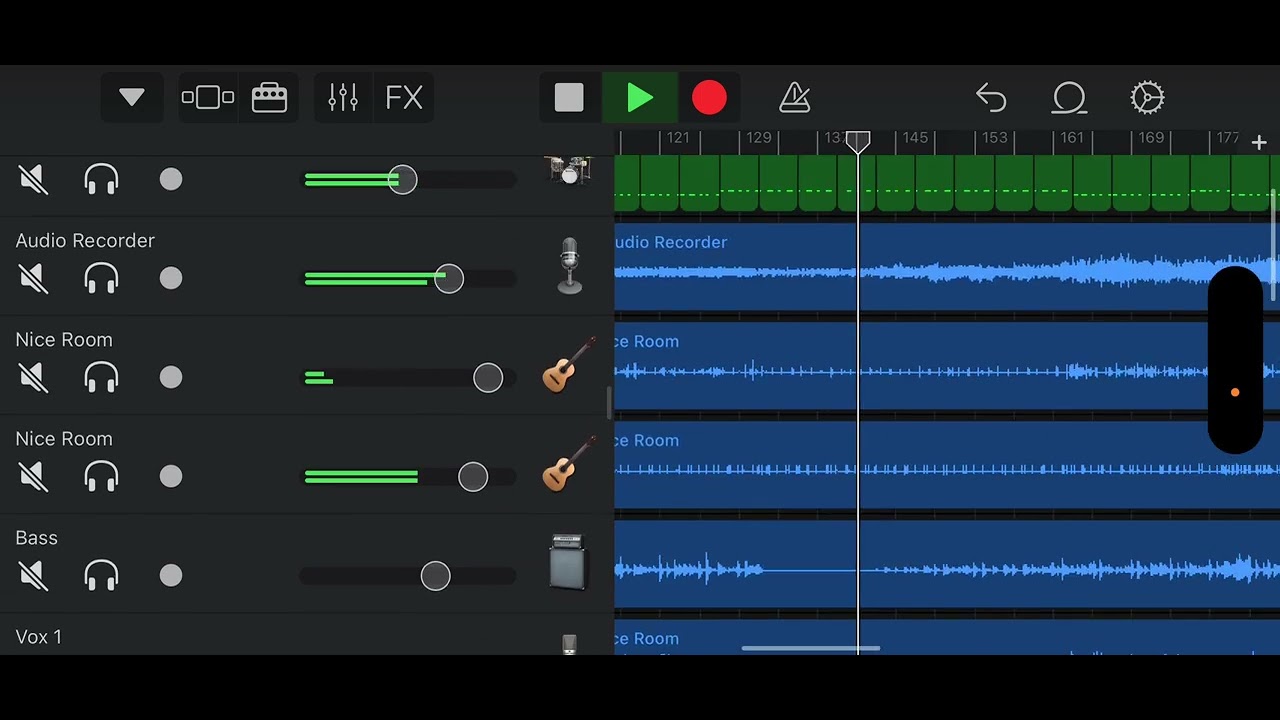Click the Bass track volume knob
This screenshot has width=1280, height=720.
click(435, 575)
